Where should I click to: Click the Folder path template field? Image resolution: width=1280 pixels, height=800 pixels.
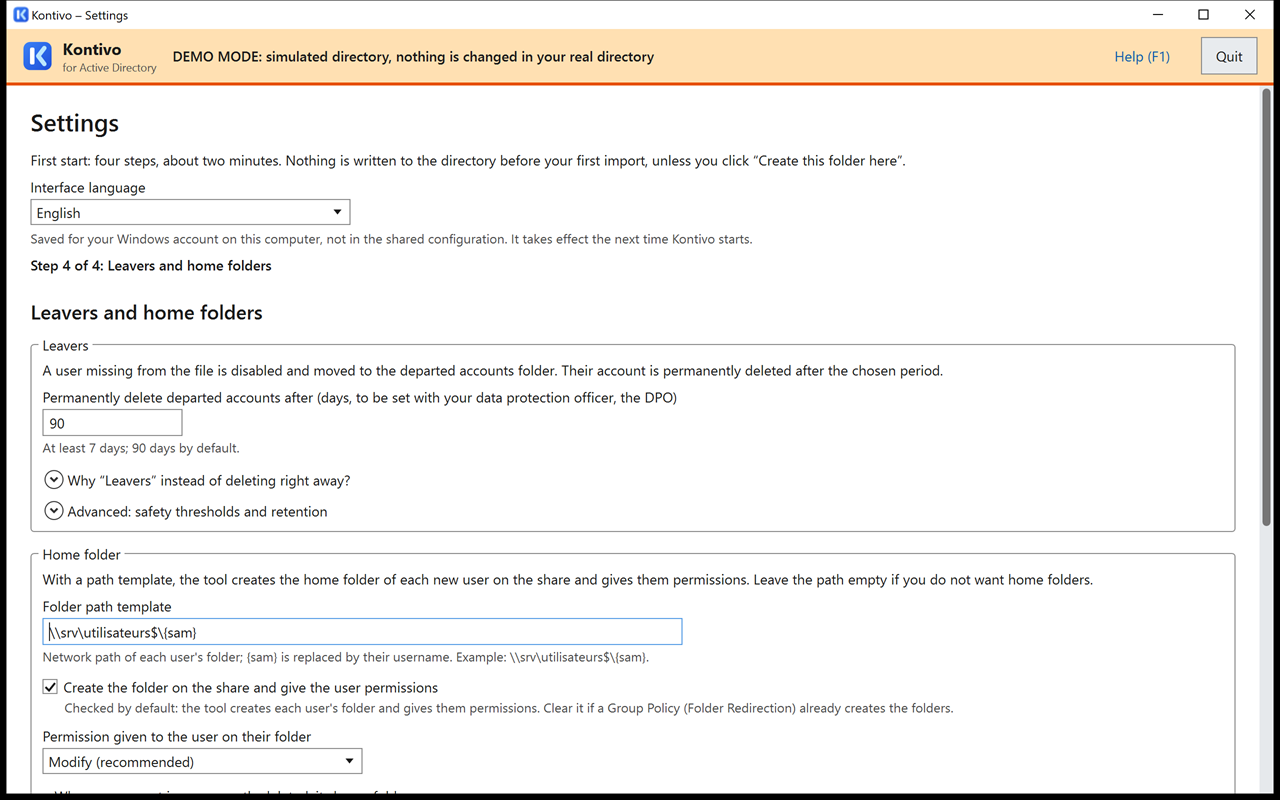(363, 631)
